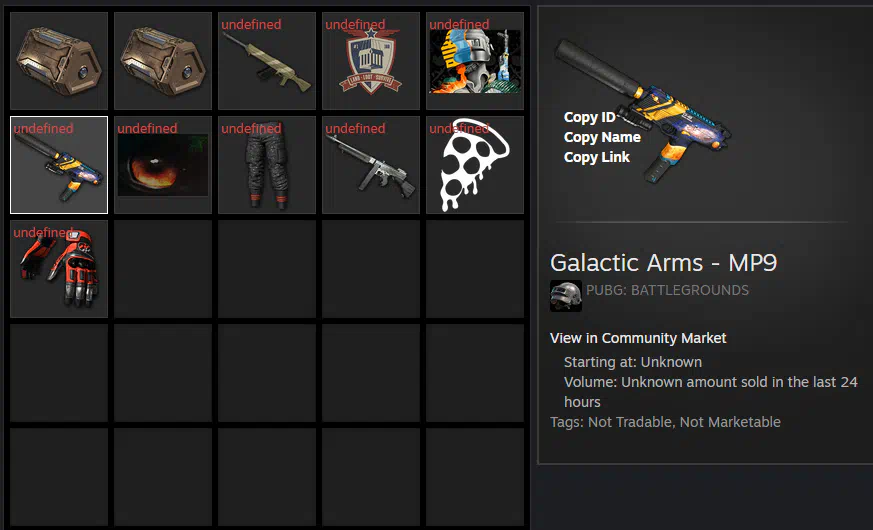The height and width of the screenshot is (530, 873).
Task: Click the large MP9 preview image
Action: [645, 111]
